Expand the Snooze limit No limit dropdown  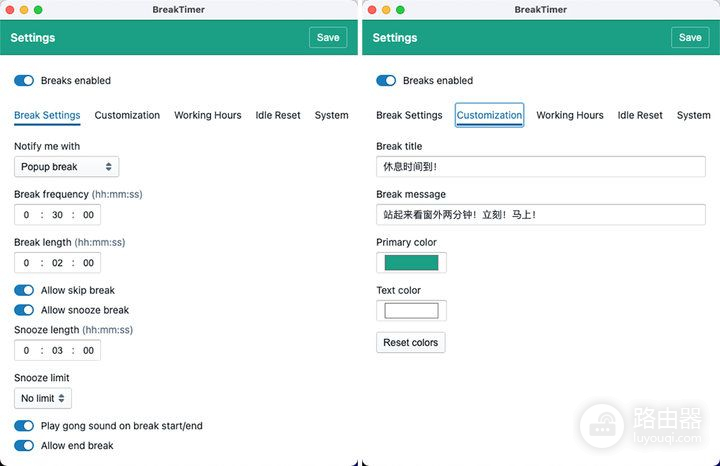43,398
